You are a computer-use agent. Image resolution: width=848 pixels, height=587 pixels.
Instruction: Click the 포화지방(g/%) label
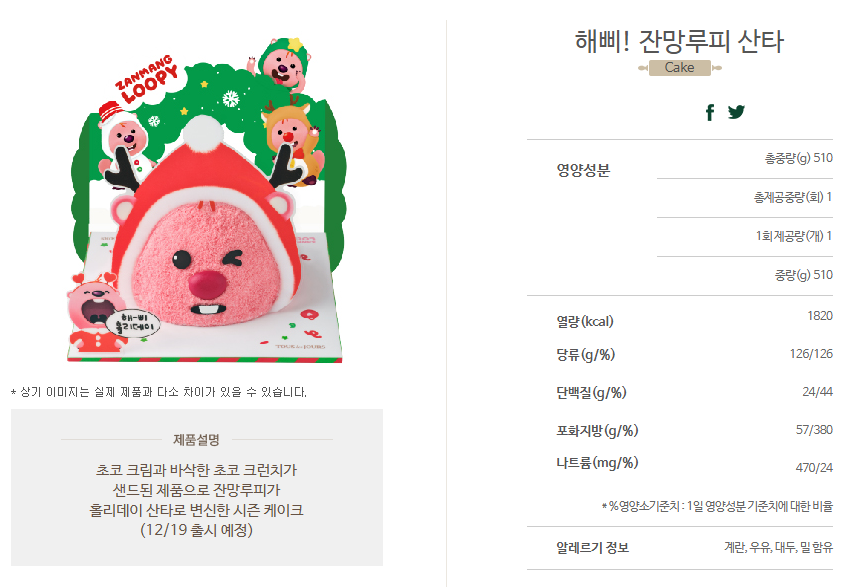click(x=597, y=431)
